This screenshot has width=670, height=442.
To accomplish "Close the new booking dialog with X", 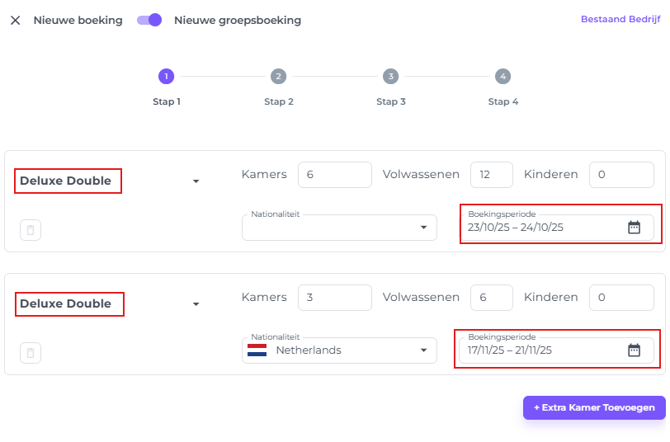I will coord(15,20).
